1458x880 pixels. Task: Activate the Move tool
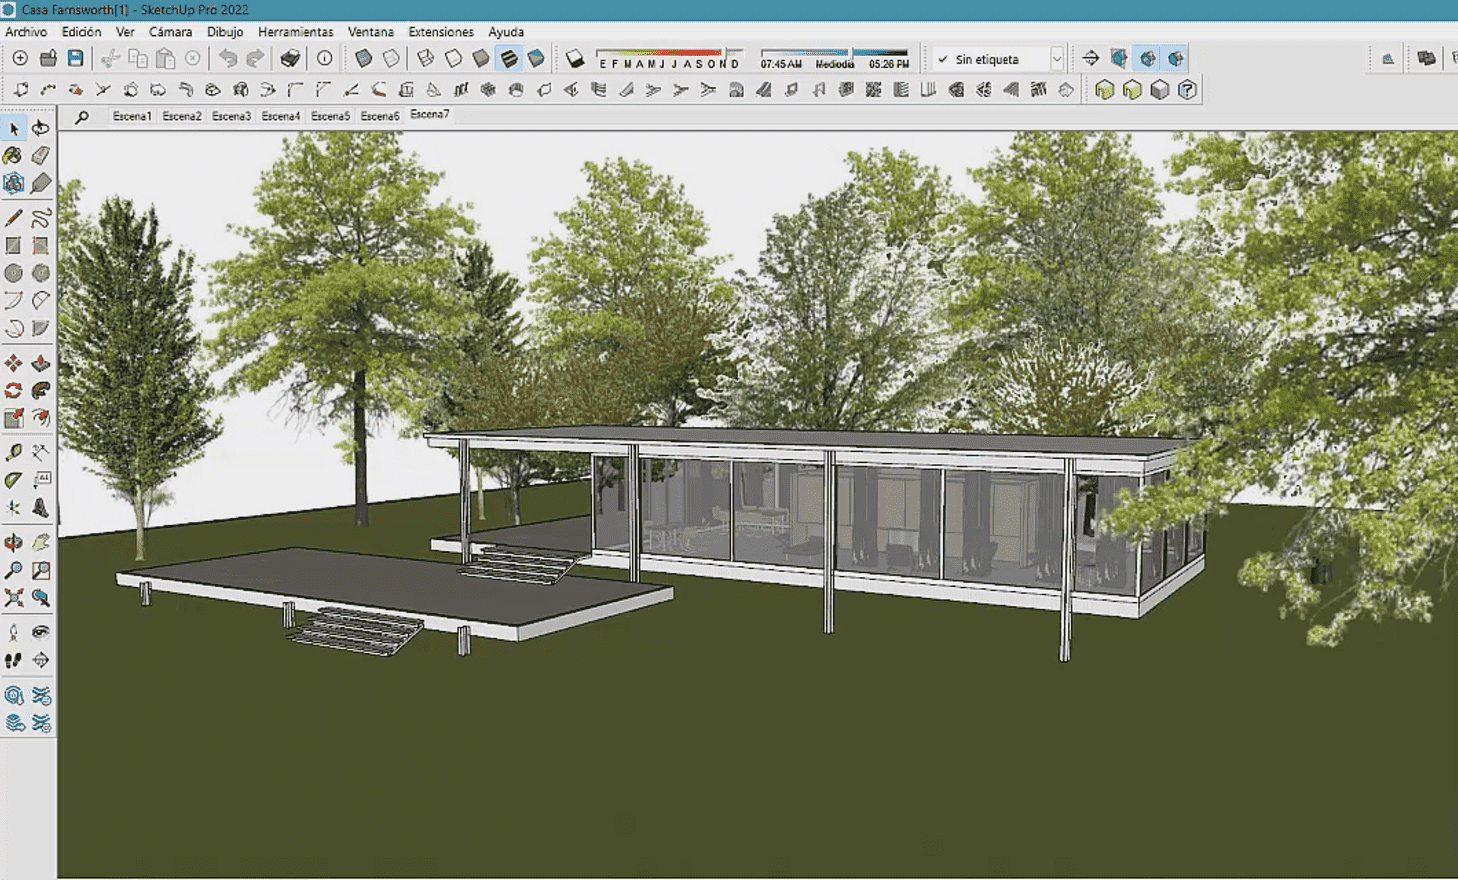point(13,363)
